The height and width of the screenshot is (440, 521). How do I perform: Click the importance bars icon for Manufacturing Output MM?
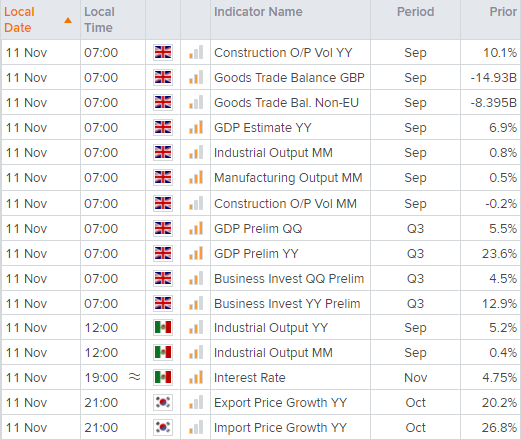[x=196, y=177]
